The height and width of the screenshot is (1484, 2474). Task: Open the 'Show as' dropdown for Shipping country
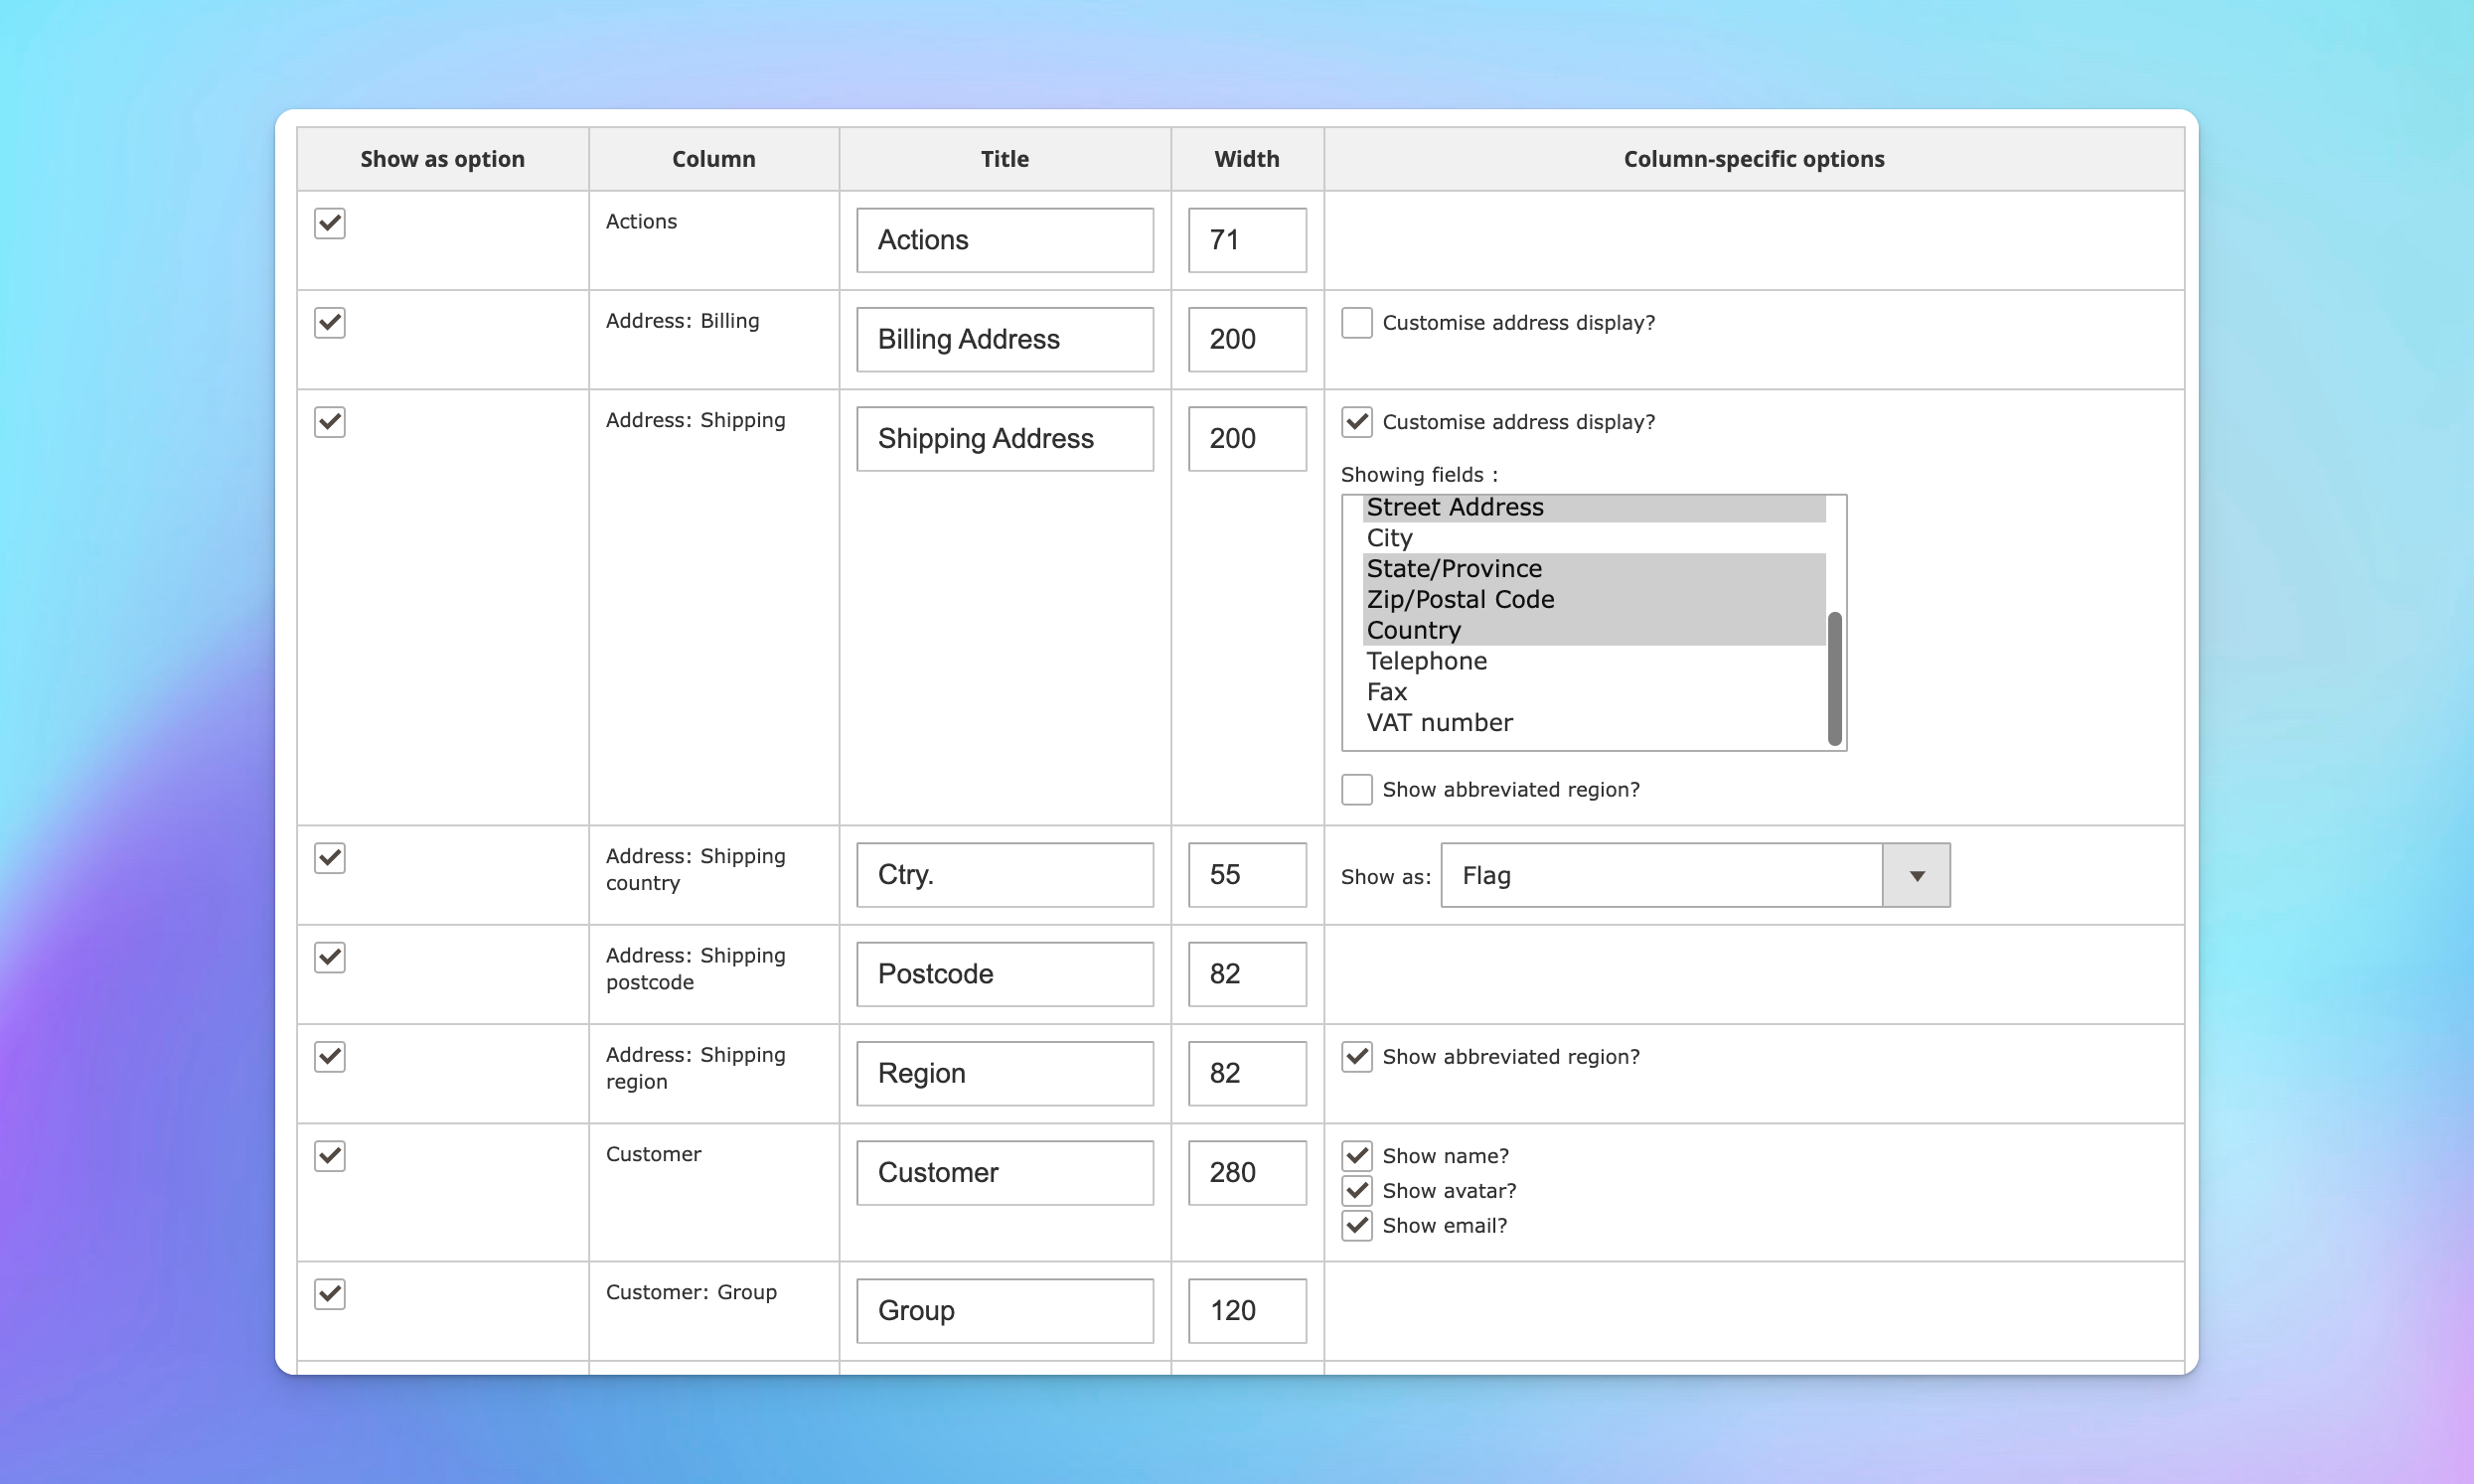(x=1918, y=874)
